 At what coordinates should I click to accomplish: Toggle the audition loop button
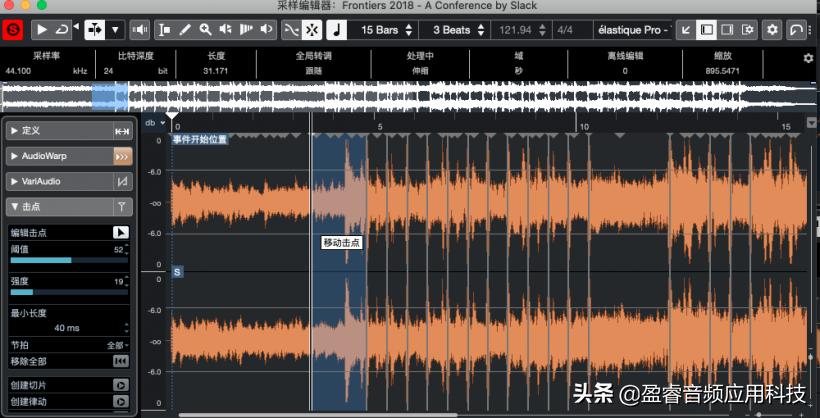62,30
